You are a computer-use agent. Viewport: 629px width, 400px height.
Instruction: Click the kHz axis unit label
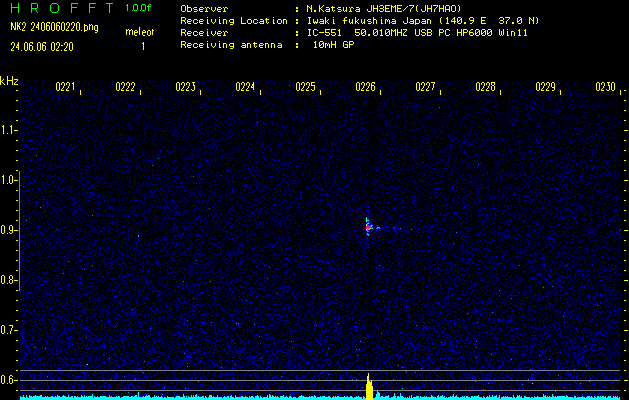(x=9, y=81)
